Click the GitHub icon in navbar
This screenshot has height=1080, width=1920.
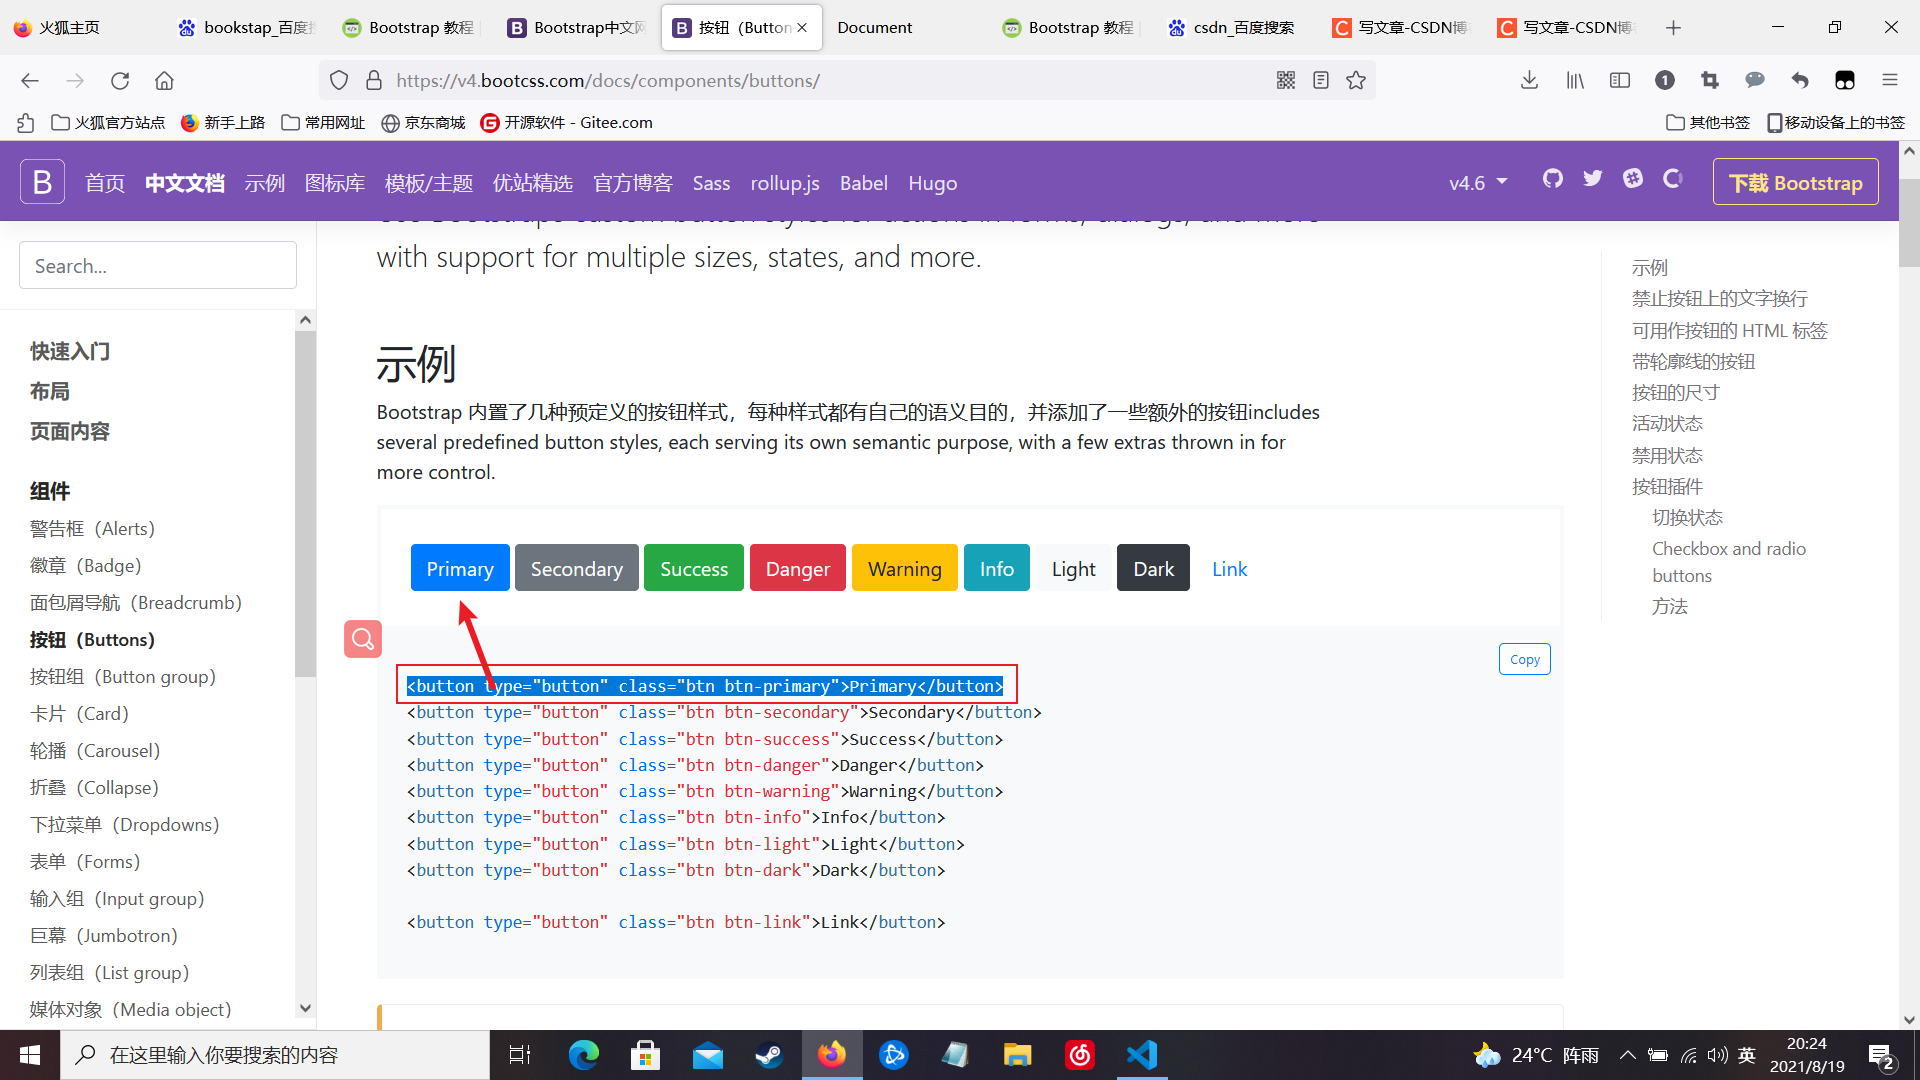[x=1552, y=179]
